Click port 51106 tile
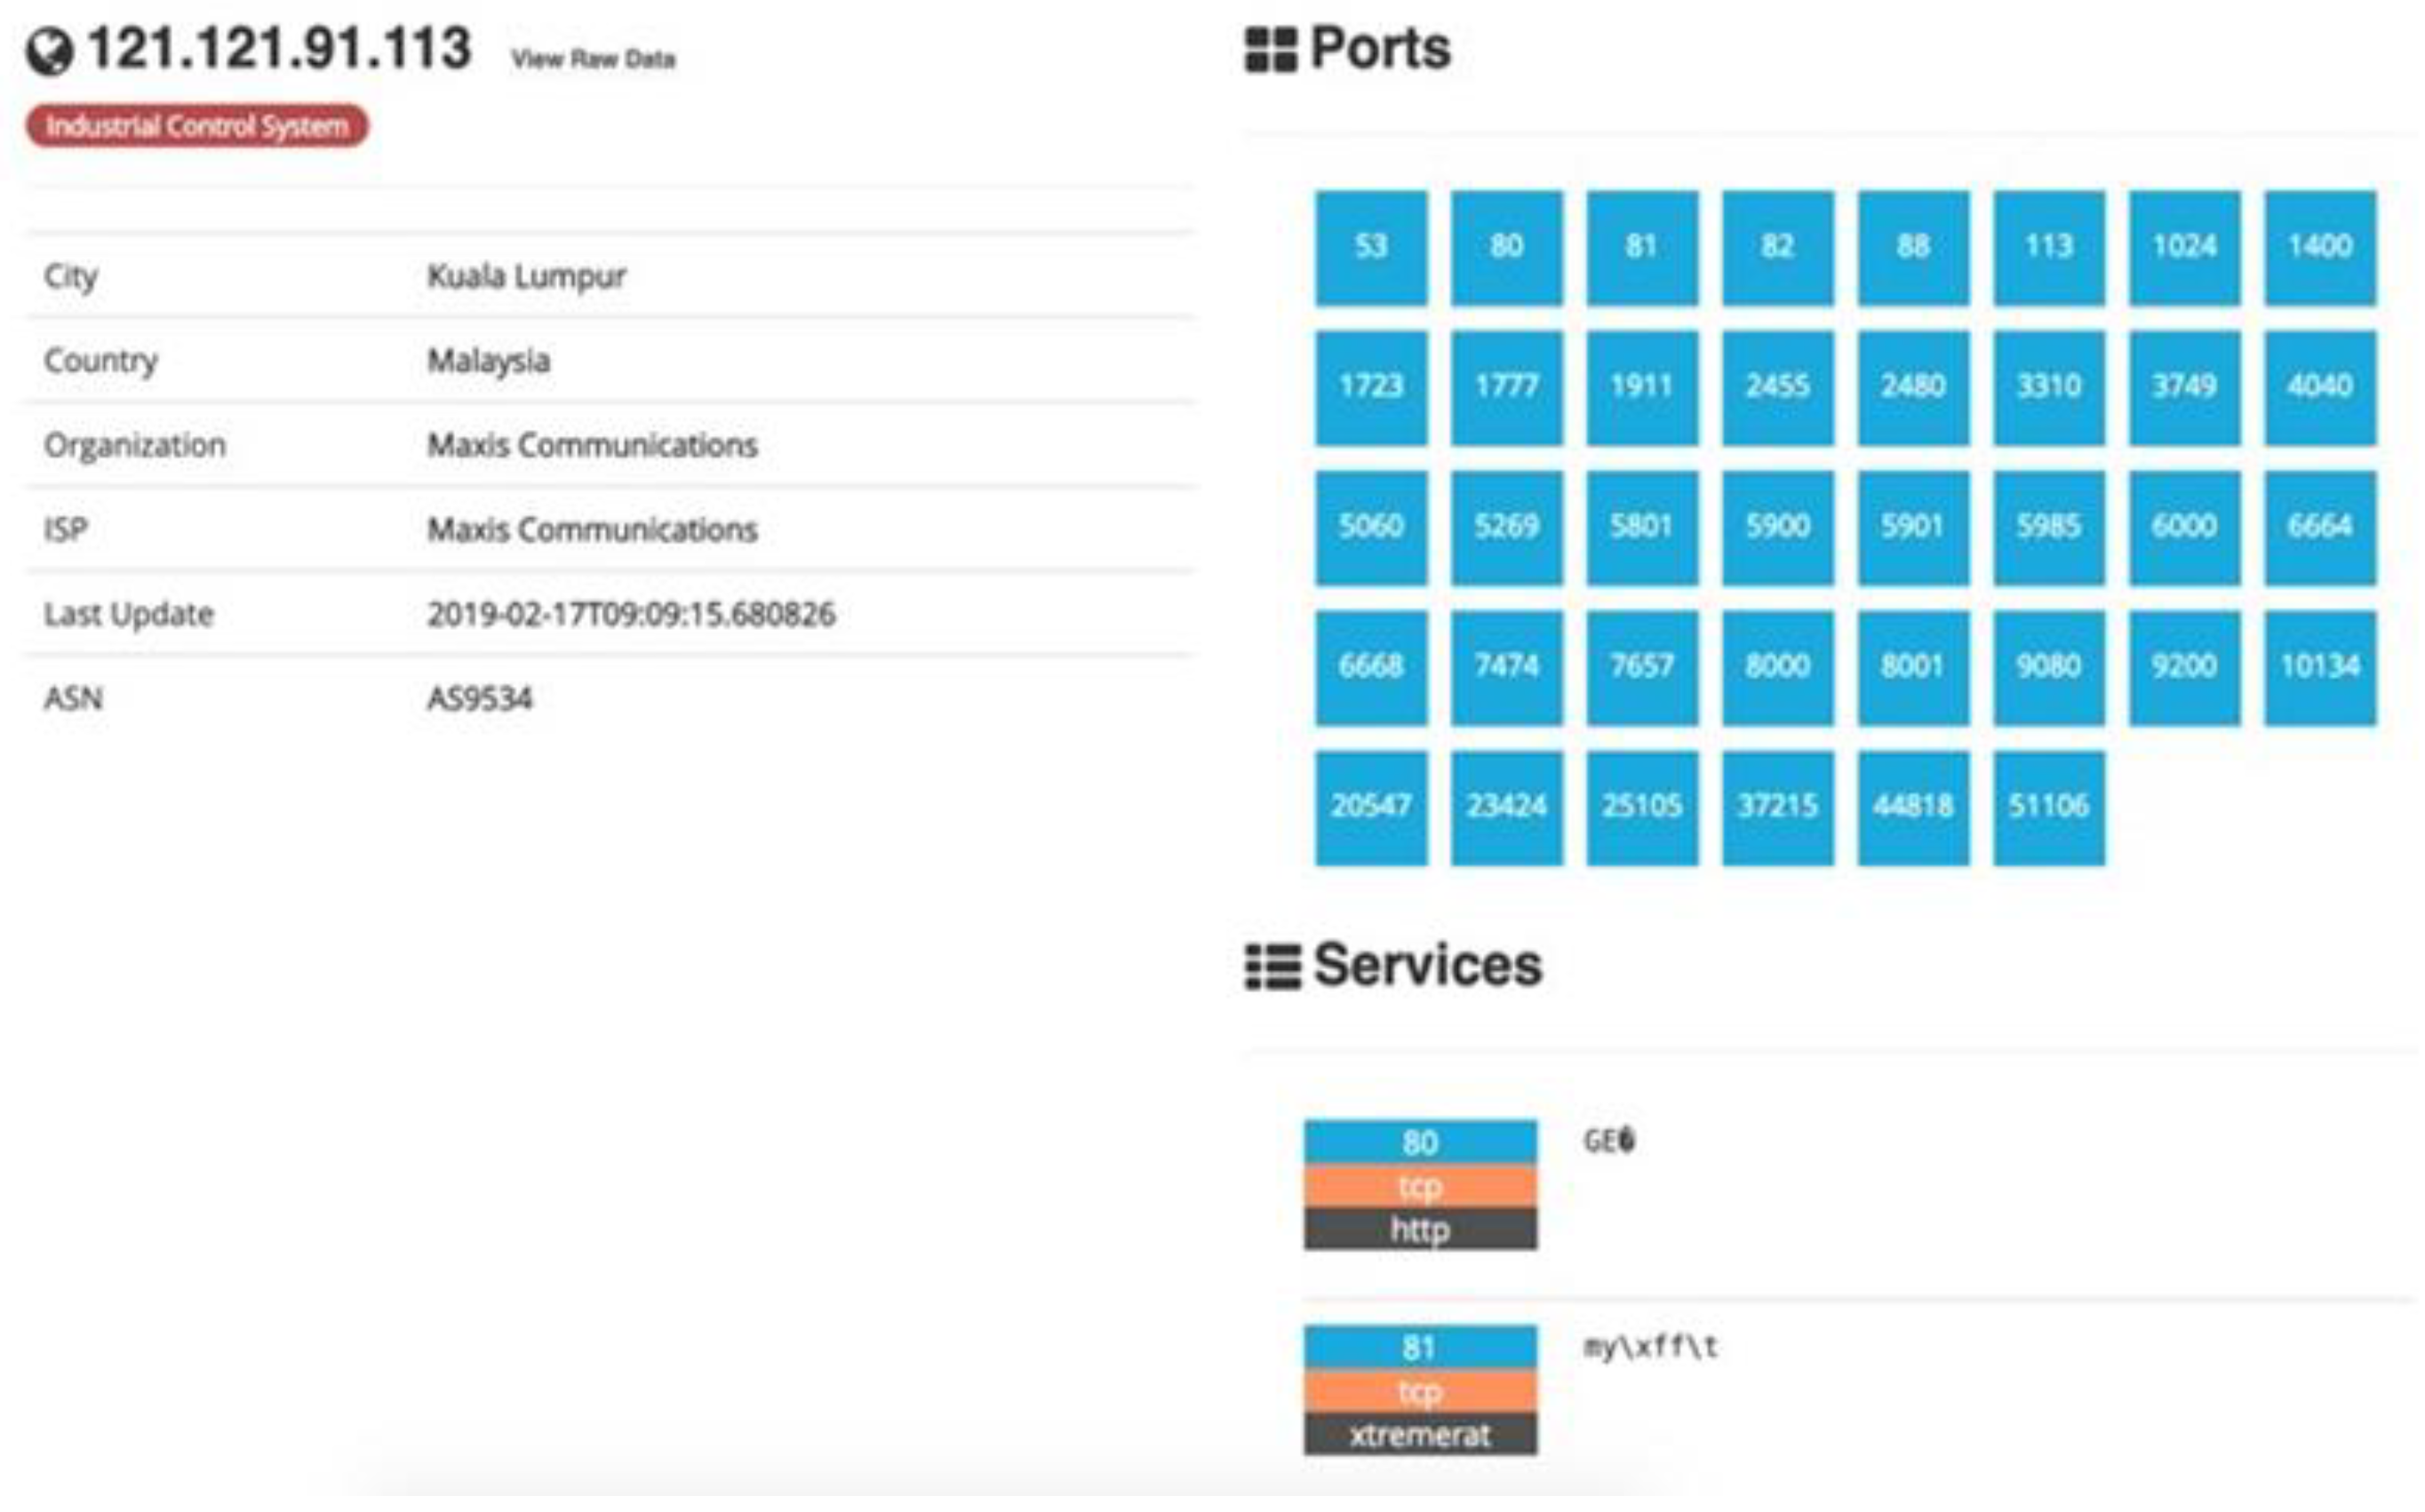 (x=2048, y=807)
